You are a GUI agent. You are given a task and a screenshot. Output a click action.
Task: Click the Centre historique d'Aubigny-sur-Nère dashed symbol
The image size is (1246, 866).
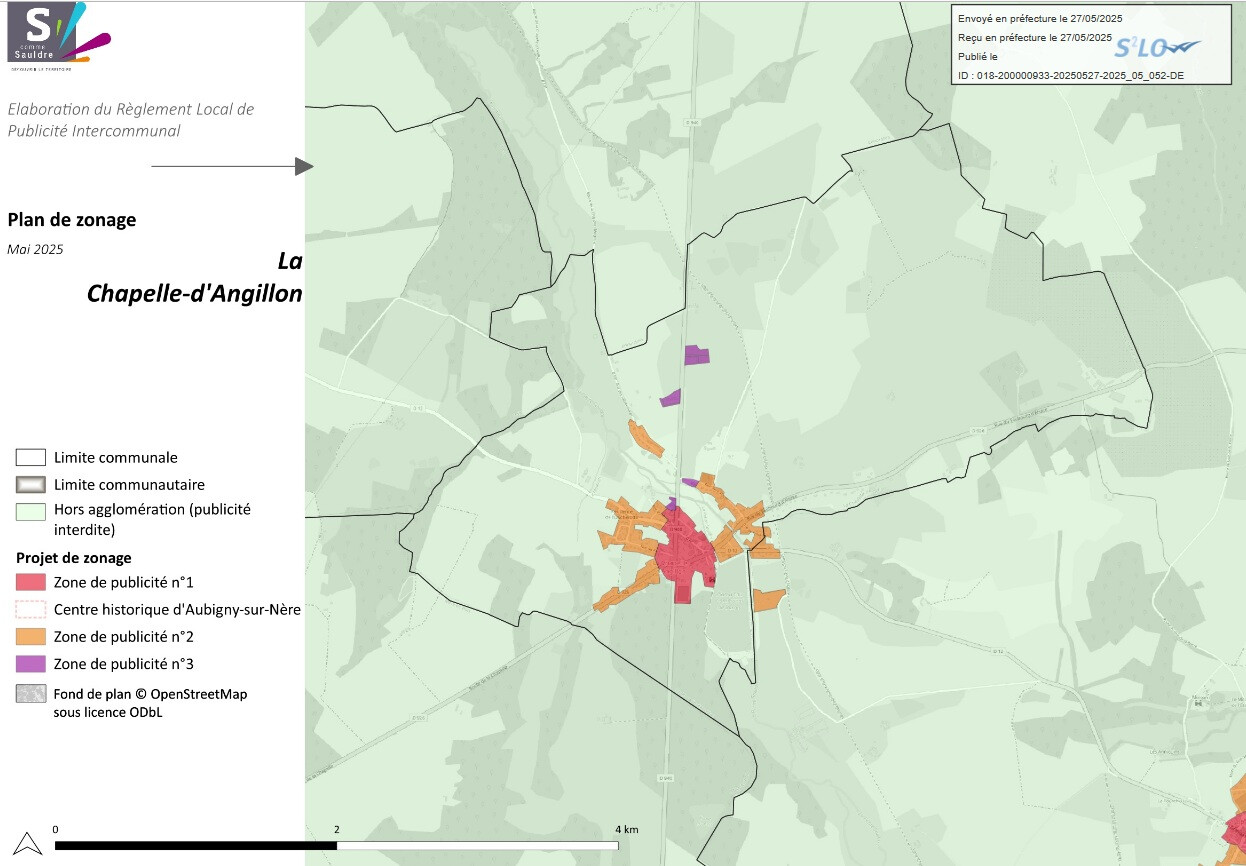pyautogui.click(x=30, y=609)
